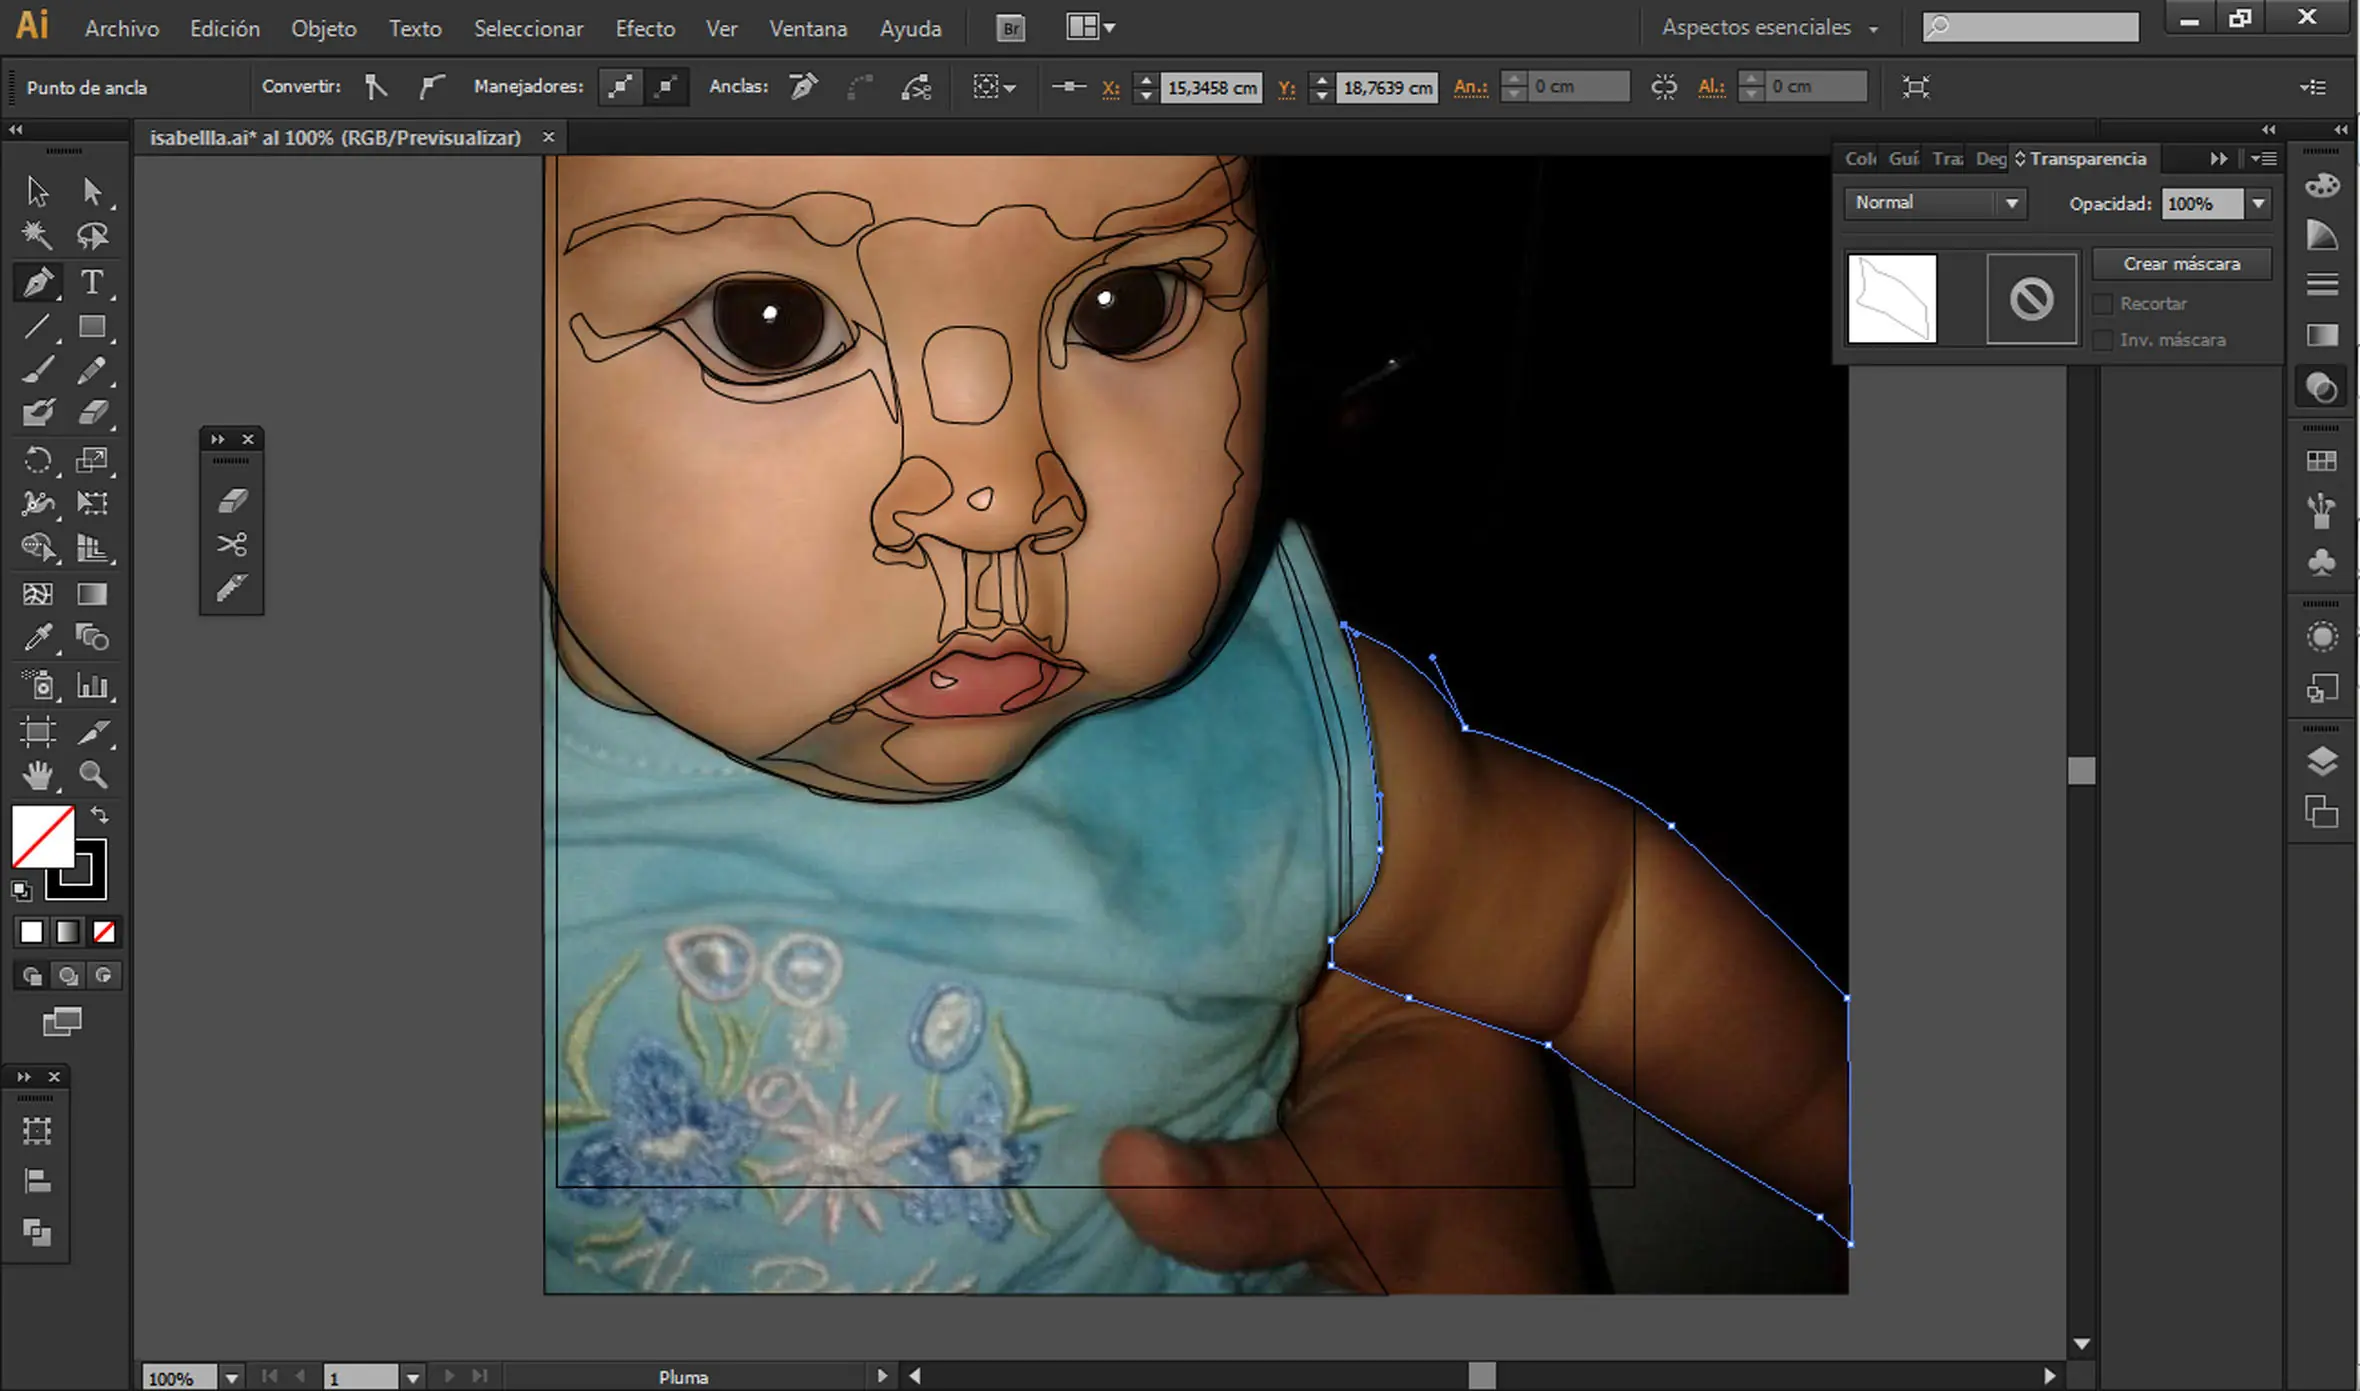Screen dimensions: 2360x1391
Task: Open the artboard number dropdown
Action: pos(412,1378)
